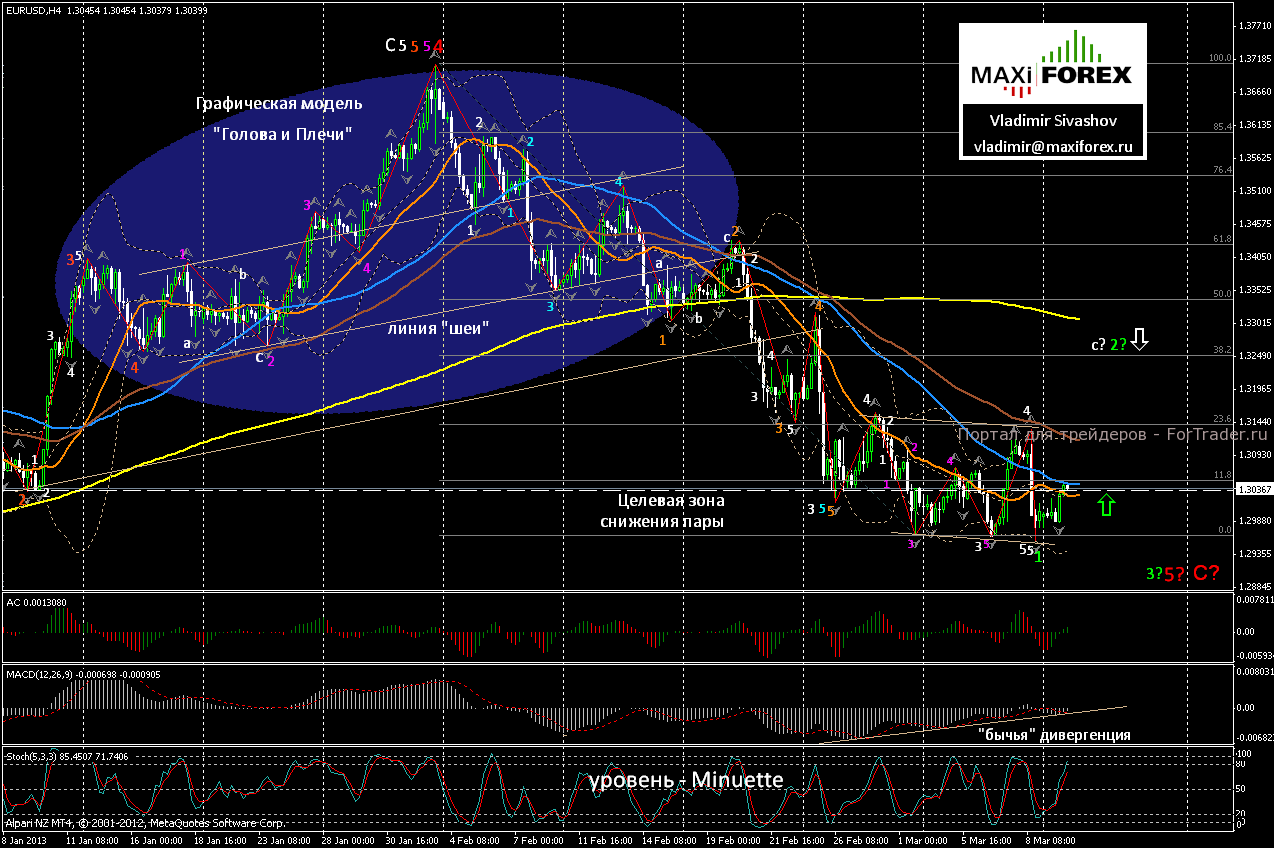Select the '3? 5? C?' wave count label
The width and height of the screenshot is (1274, 848).
pos(1183,573)
